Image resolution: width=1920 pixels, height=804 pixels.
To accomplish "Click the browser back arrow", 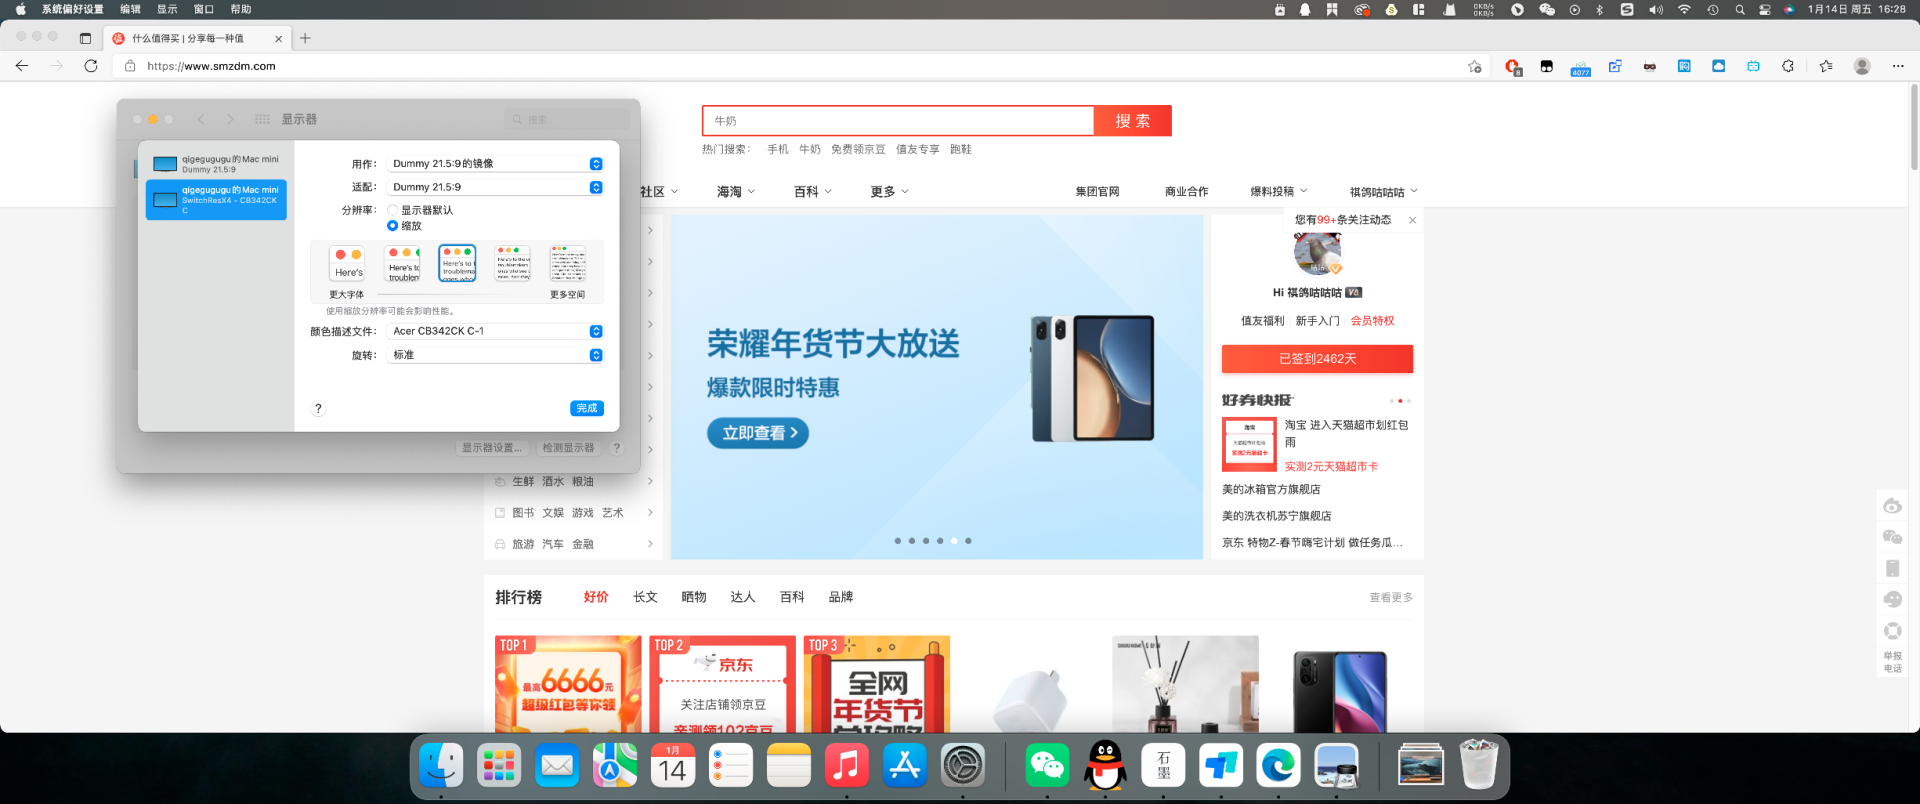I will pyautogui.click(x=22, y=66).
